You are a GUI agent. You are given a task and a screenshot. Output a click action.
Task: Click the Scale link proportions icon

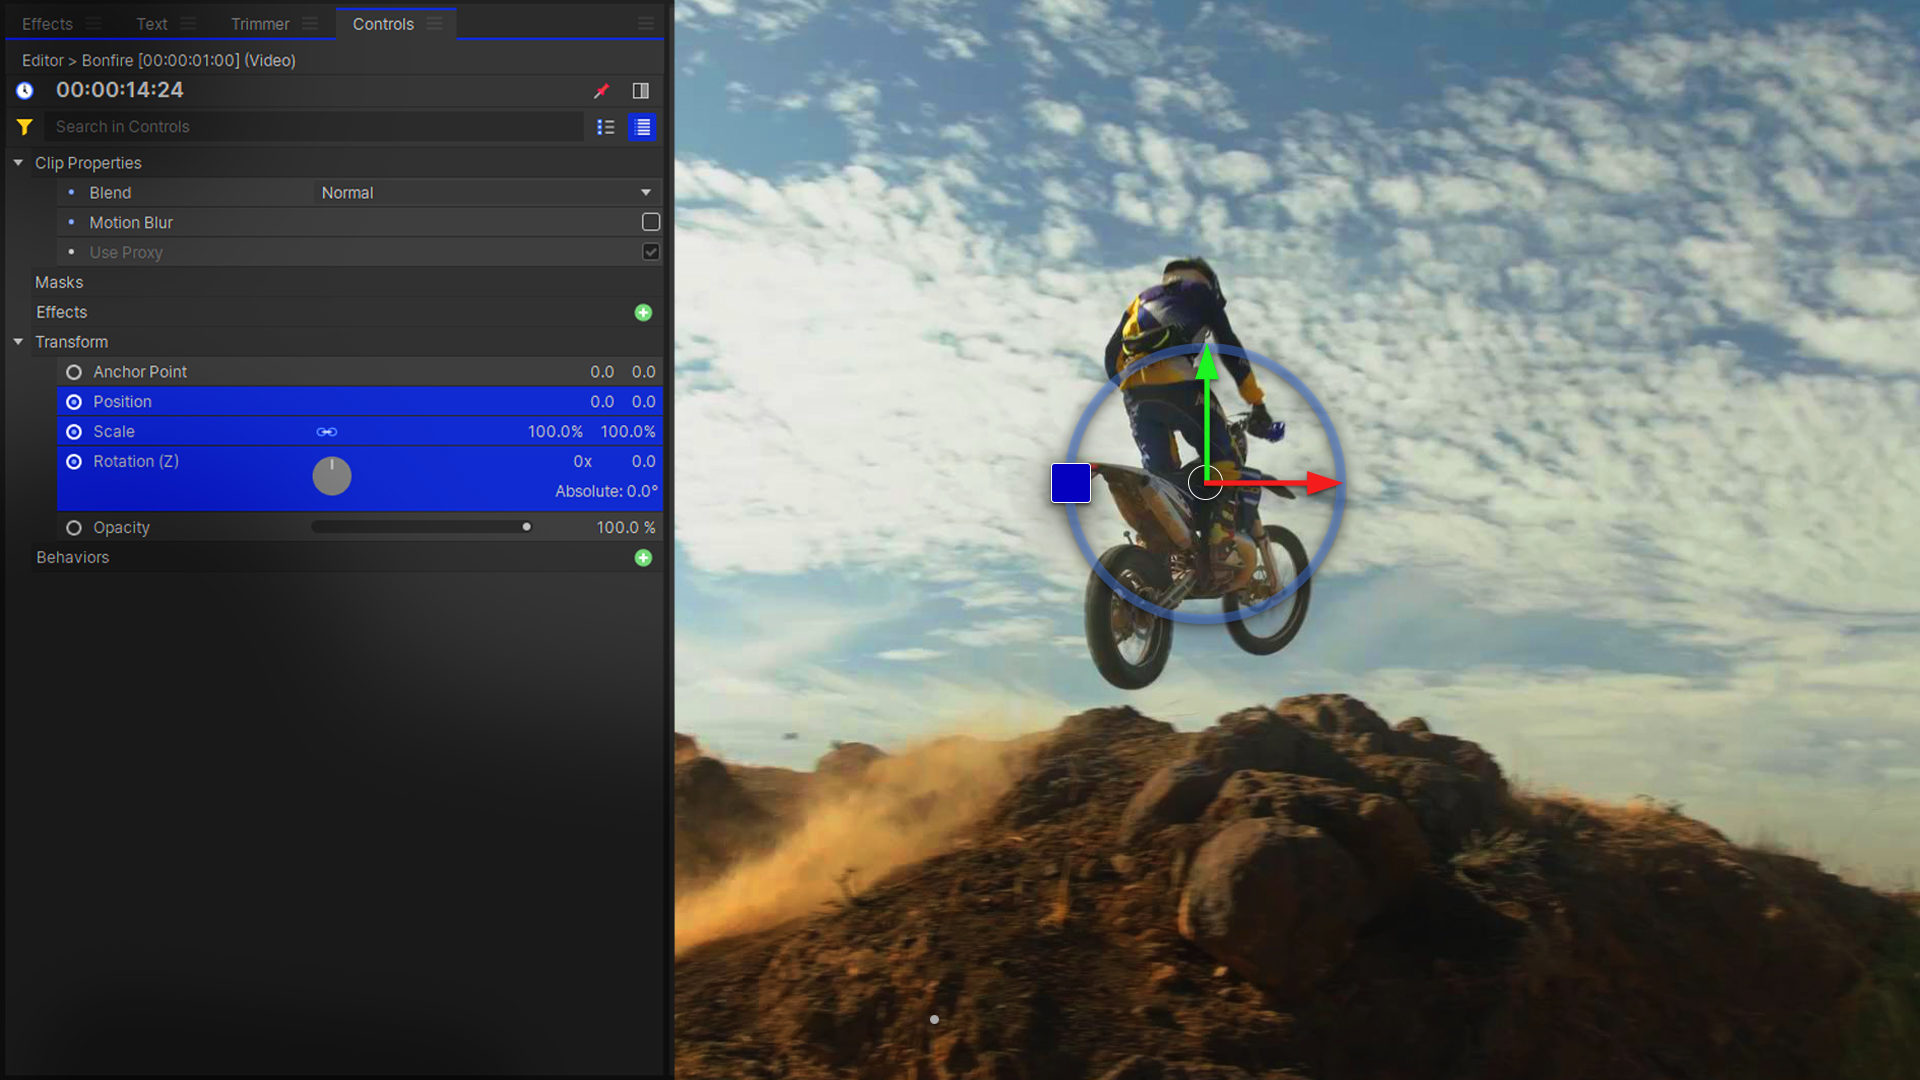click(x=327, y=432)
